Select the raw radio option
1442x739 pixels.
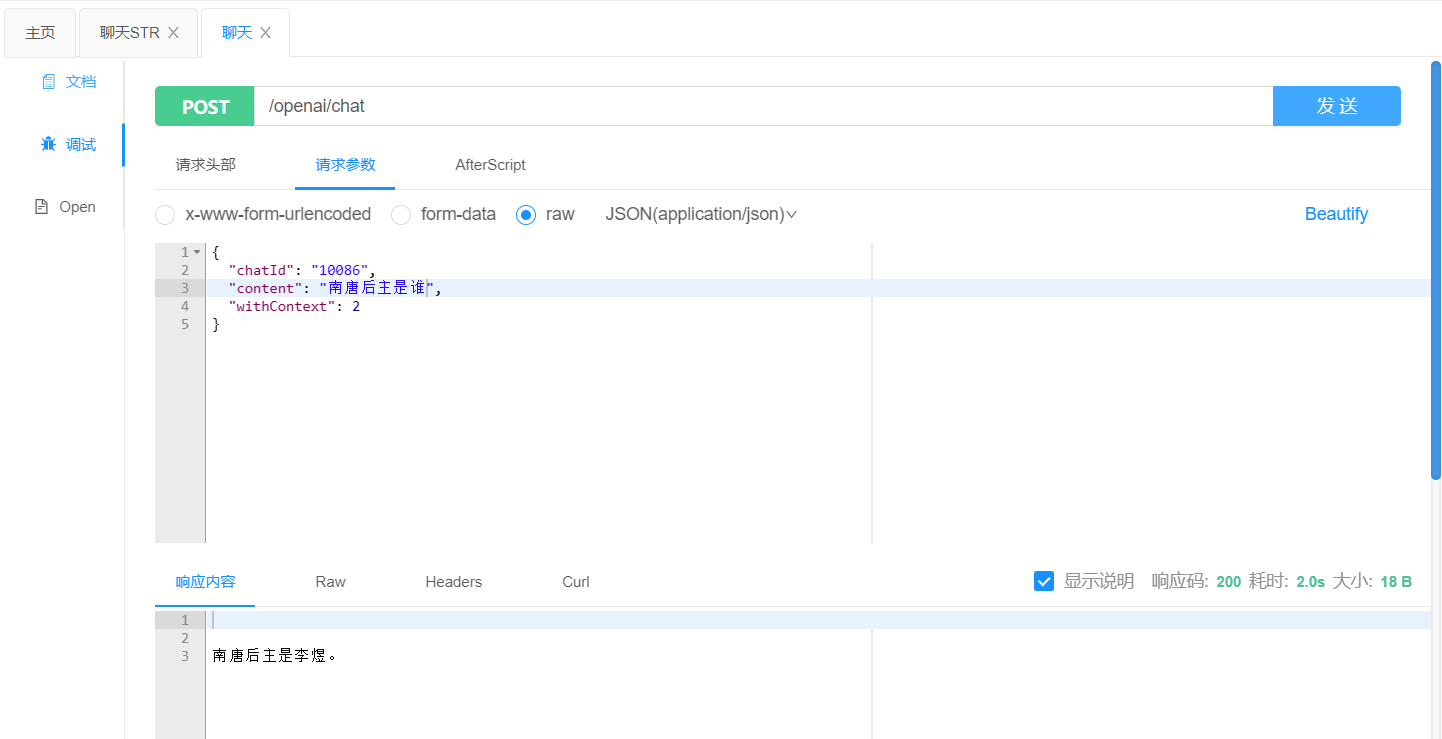point(526,215)
